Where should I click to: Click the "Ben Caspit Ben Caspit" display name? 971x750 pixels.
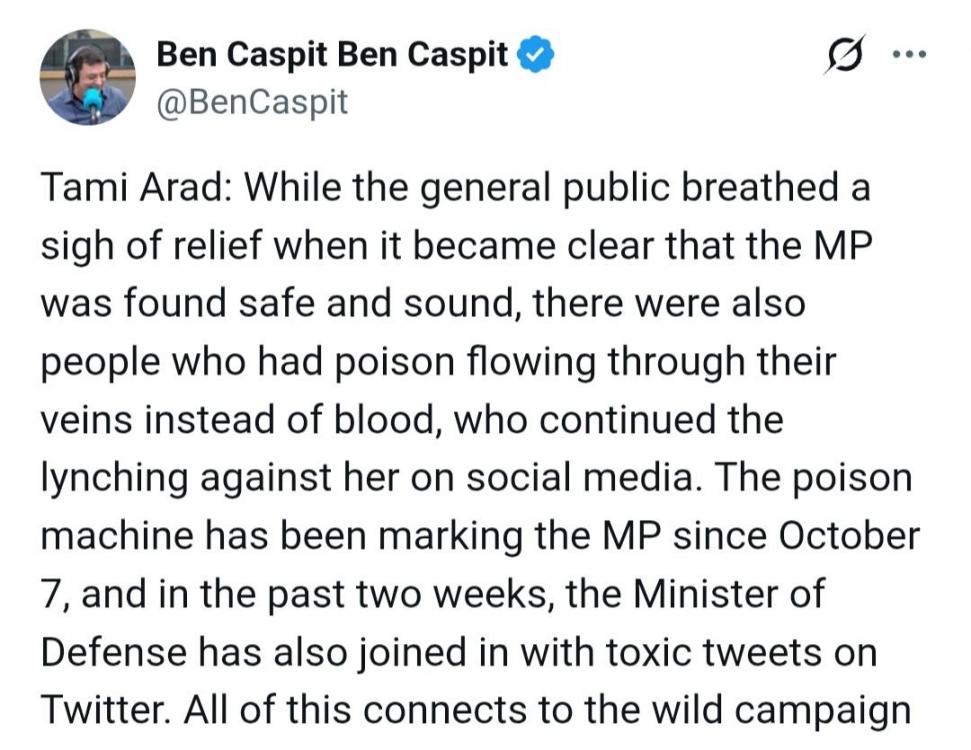pos(332,56)
